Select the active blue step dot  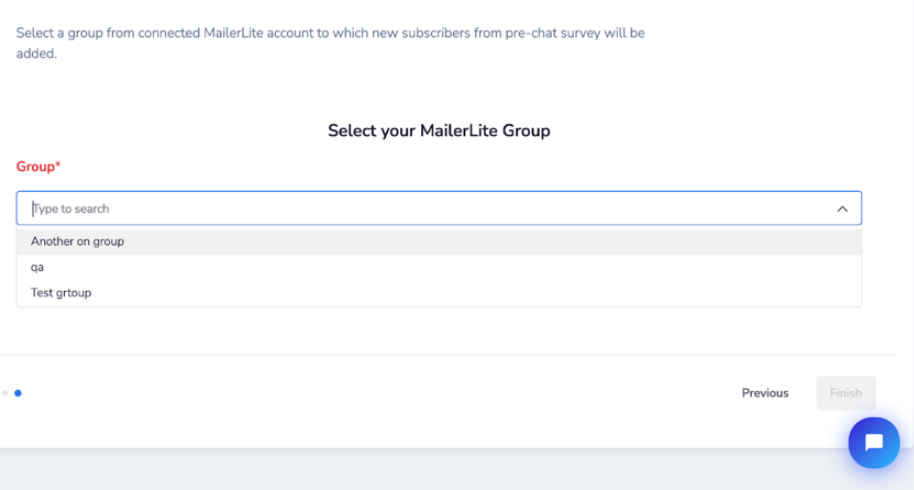pos(18,393)
